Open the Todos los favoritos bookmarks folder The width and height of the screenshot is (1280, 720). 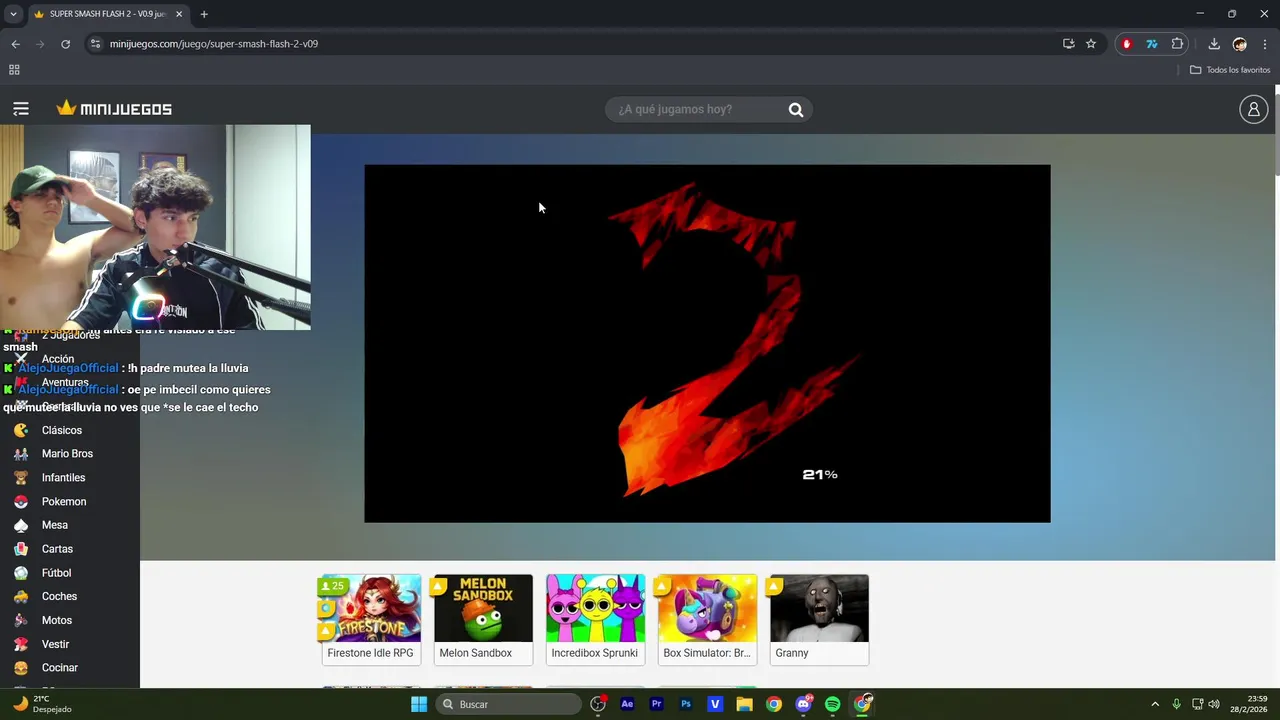(x=1230, y=70)
